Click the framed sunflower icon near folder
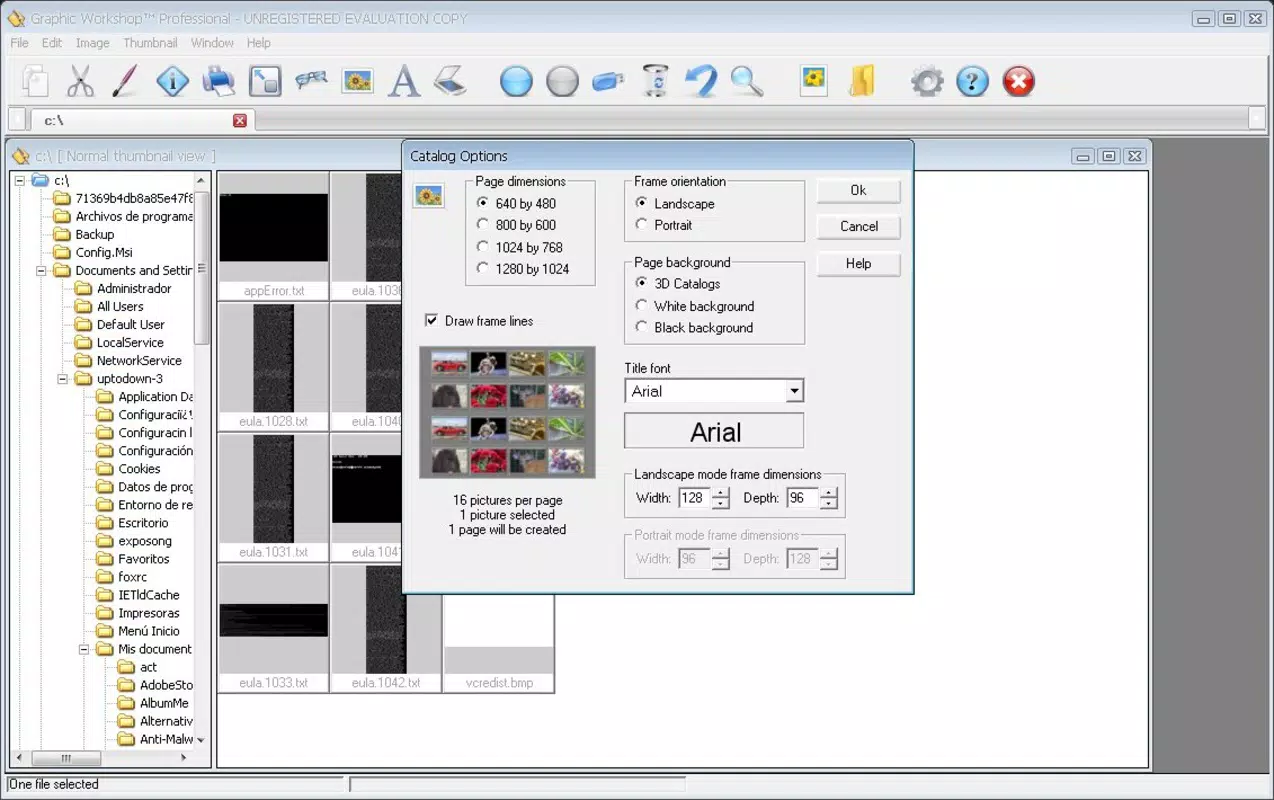The image size is (1274, 800). coord(814,81)
